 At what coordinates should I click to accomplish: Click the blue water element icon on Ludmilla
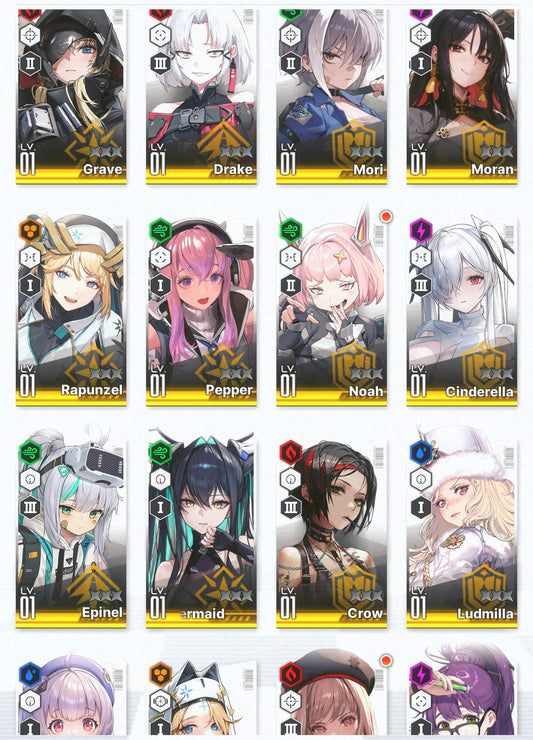pos(421,452)
